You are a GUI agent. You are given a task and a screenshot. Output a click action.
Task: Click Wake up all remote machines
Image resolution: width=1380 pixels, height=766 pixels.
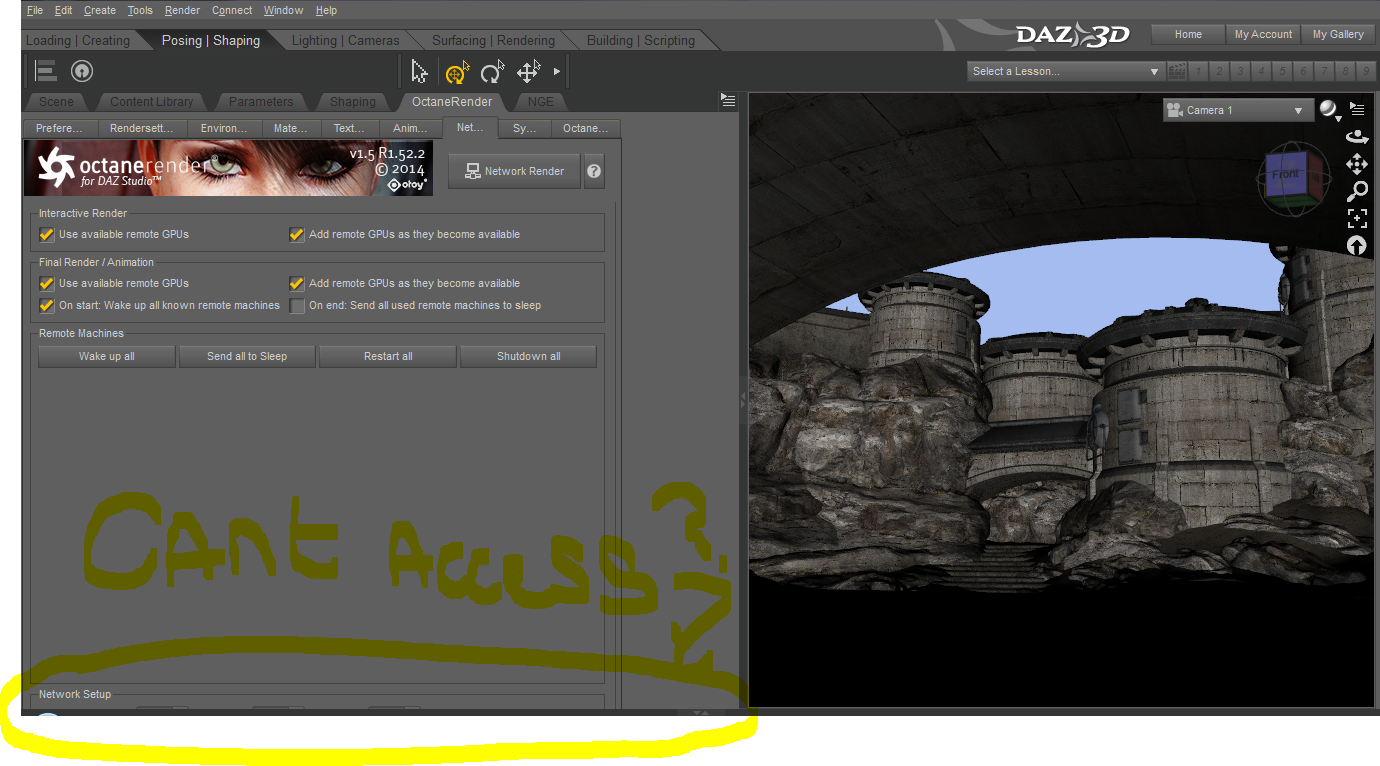click(107, 356)
